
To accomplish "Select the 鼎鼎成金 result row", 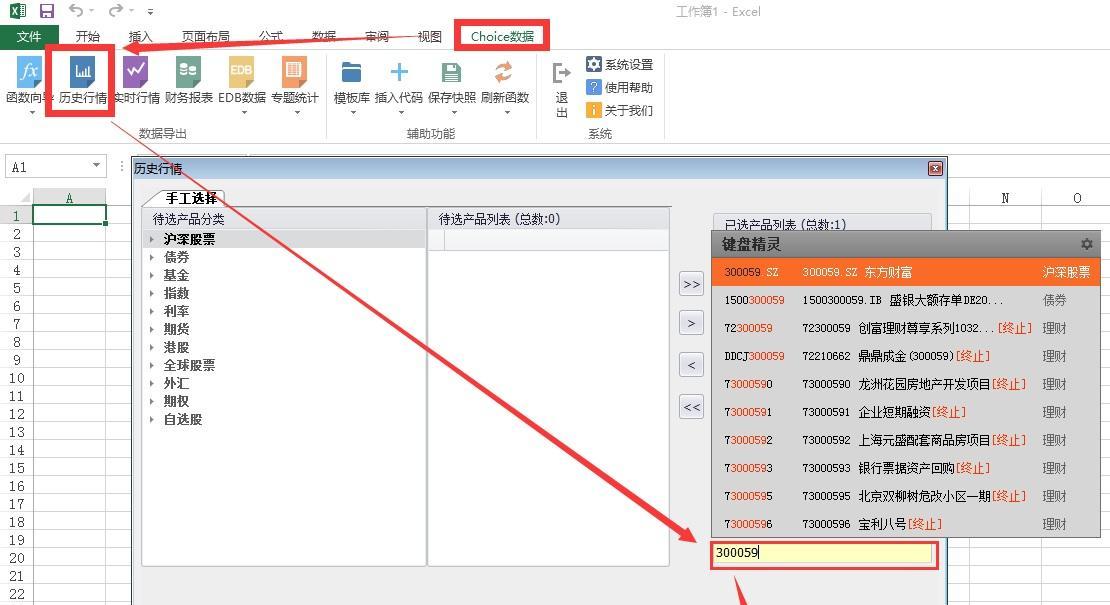I will pos(906,356).
